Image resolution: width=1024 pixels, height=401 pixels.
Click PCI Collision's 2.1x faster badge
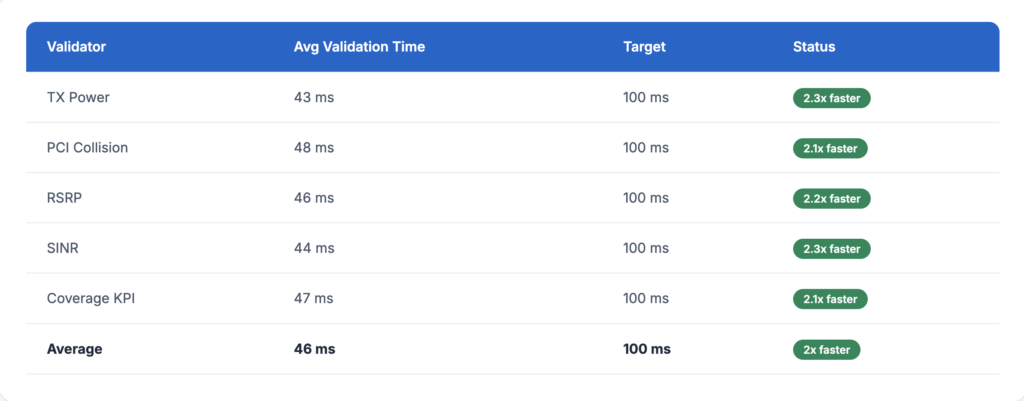point(830,148)
